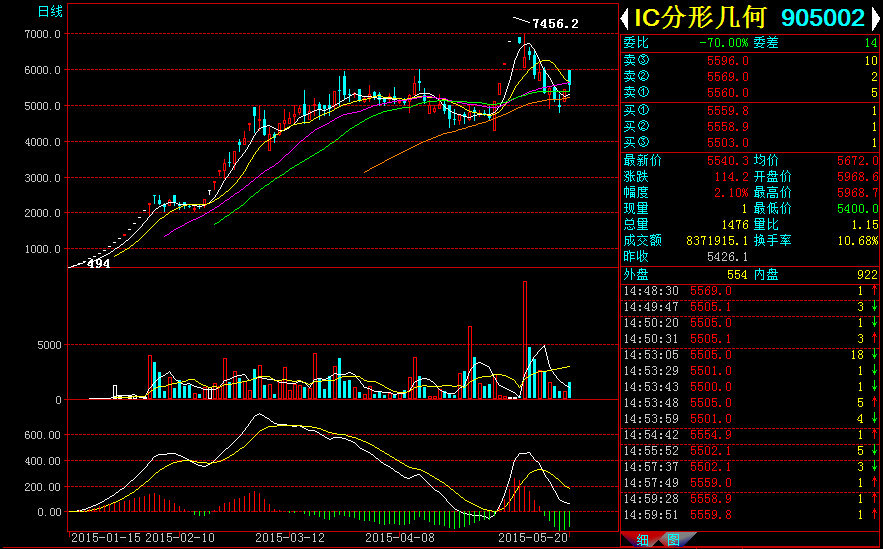This screenshot has width=883, height=549.
Task: Click the 外盘 value 554
Action: 738,275
